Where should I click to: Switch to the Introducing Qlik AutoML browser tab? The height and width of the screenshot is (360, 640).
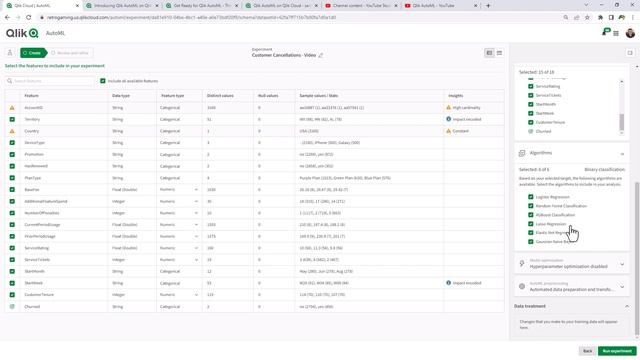click(x=122, y=6)
